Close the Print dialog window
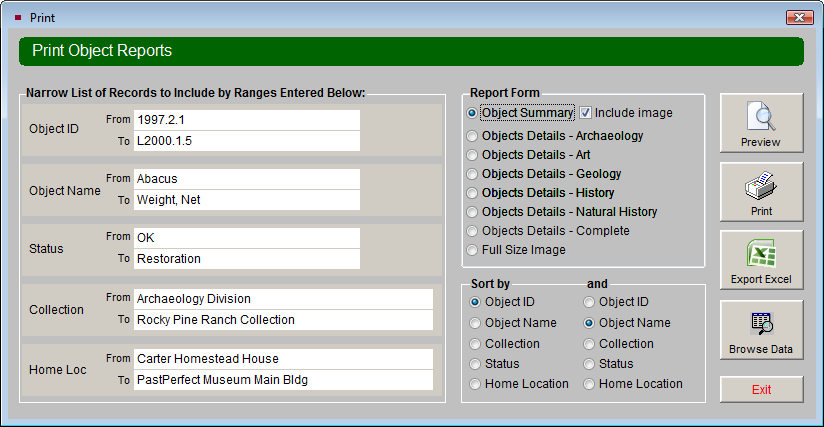Screen dimensions: 824x427 tap(799, 17)
